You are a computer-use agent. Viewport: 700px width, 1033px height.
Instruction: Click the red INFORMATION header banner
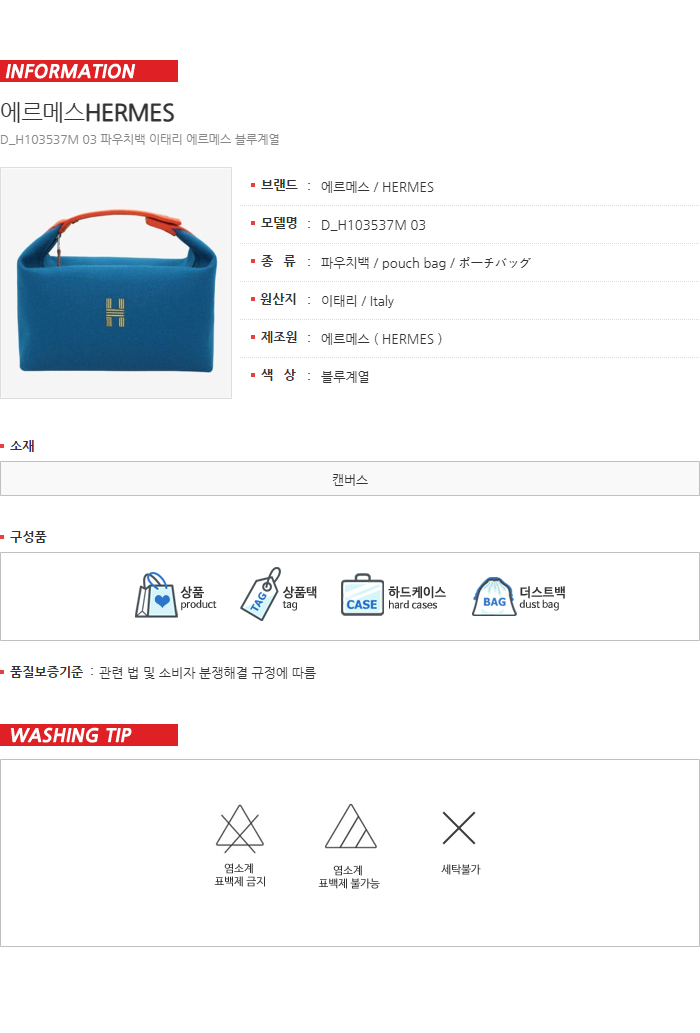point(89,71)
